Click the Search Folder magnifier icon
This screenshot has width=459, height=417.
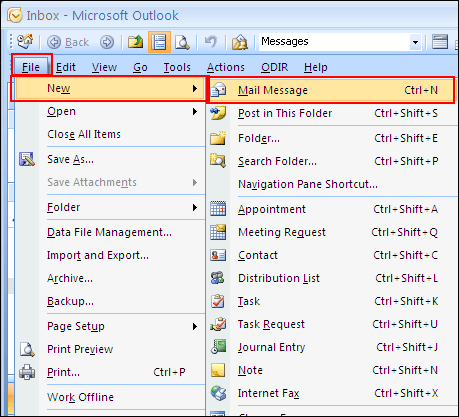[x=218, y=161]
